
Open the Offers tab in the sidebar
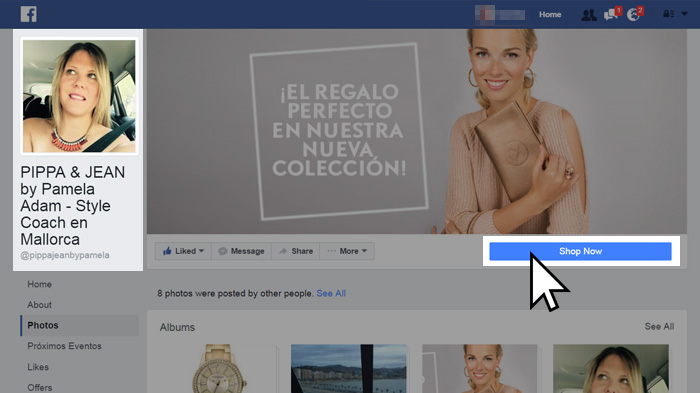[40, 387]
